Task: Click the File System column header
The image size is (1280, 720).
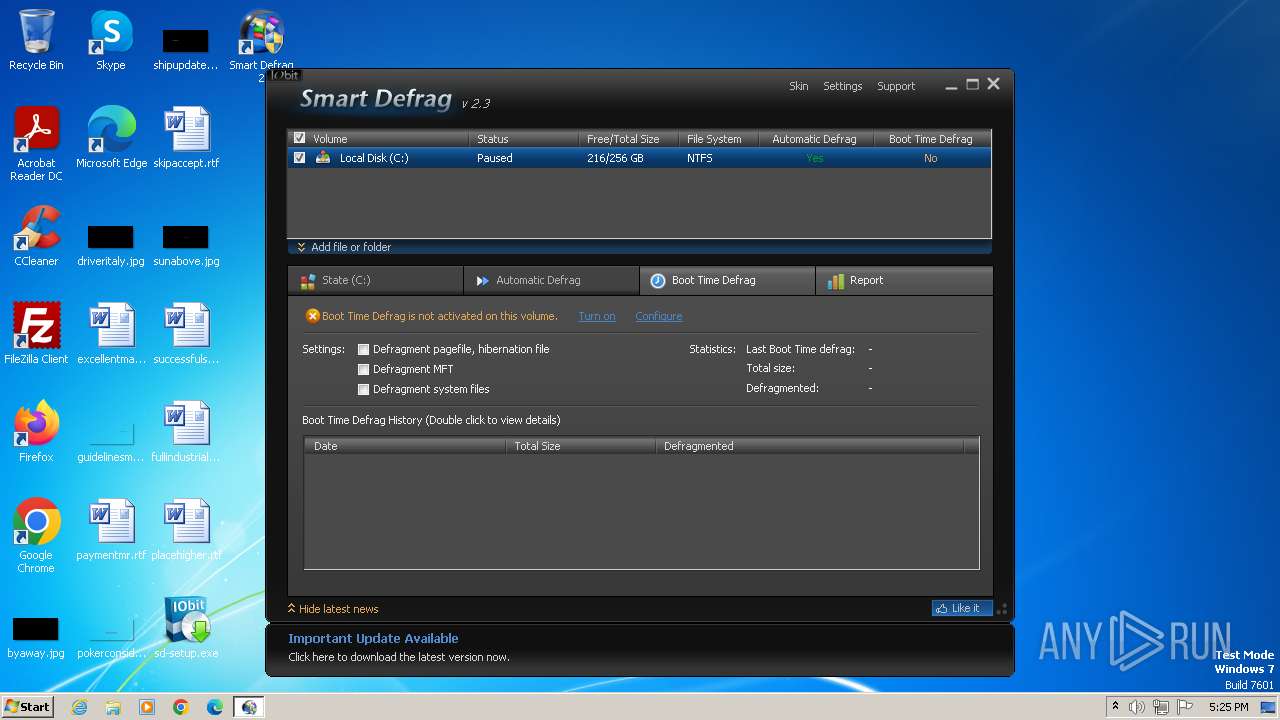Action: pos(718,139)
